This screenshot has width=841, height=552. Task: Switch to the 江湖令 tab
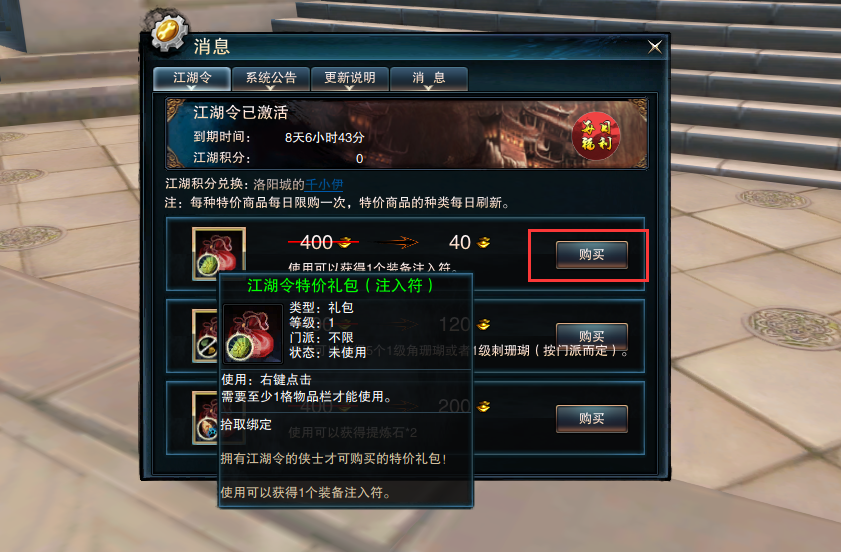point(192,79)
